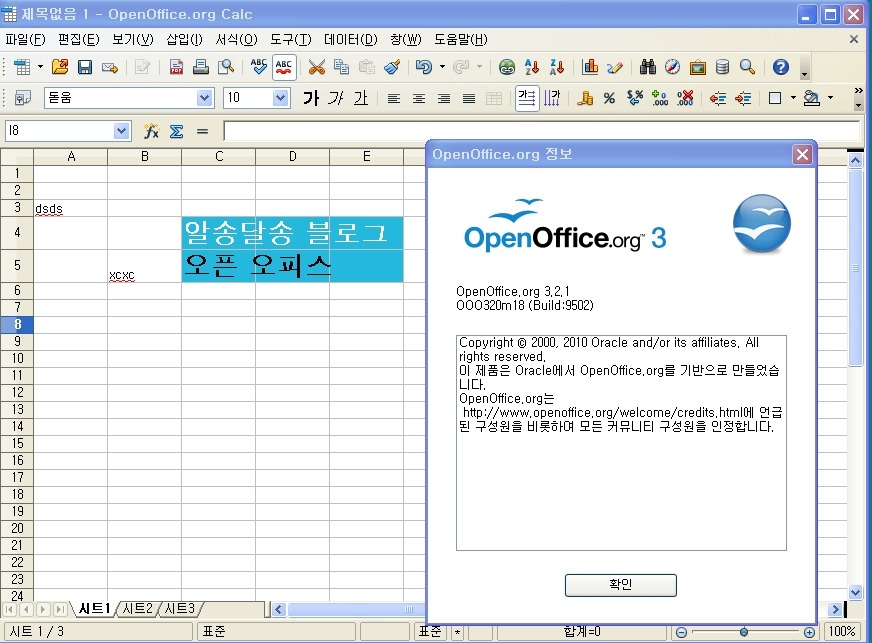
Task: Close the OpenOffice.org 정보 dialog
Action: pyautogui.click(x=802, y=155)
